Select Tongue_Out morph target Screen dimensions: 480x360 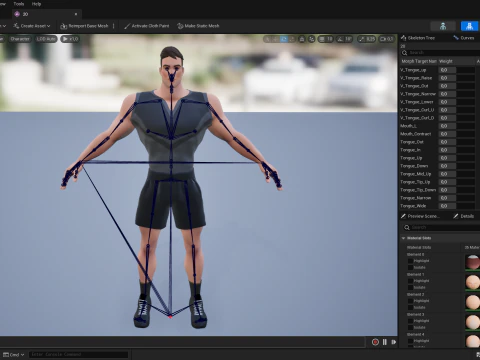(x=411, y=142)
